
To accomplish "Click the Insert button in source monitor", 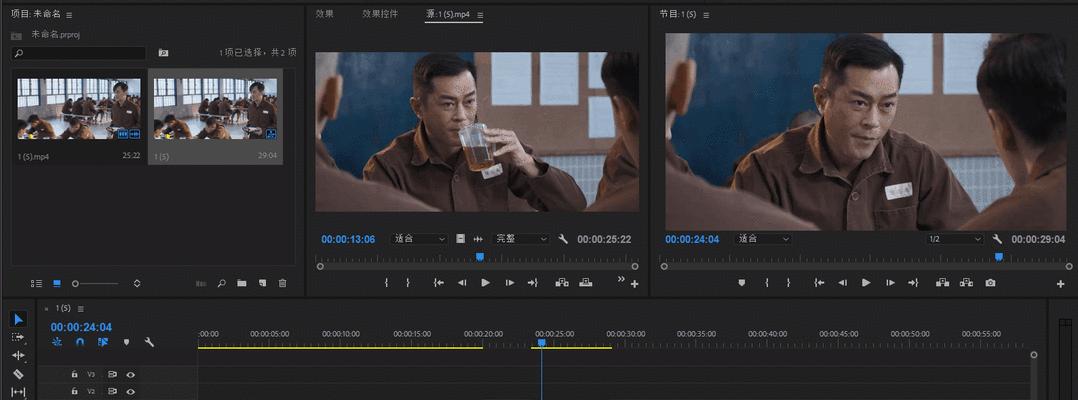I will point(562,282).
